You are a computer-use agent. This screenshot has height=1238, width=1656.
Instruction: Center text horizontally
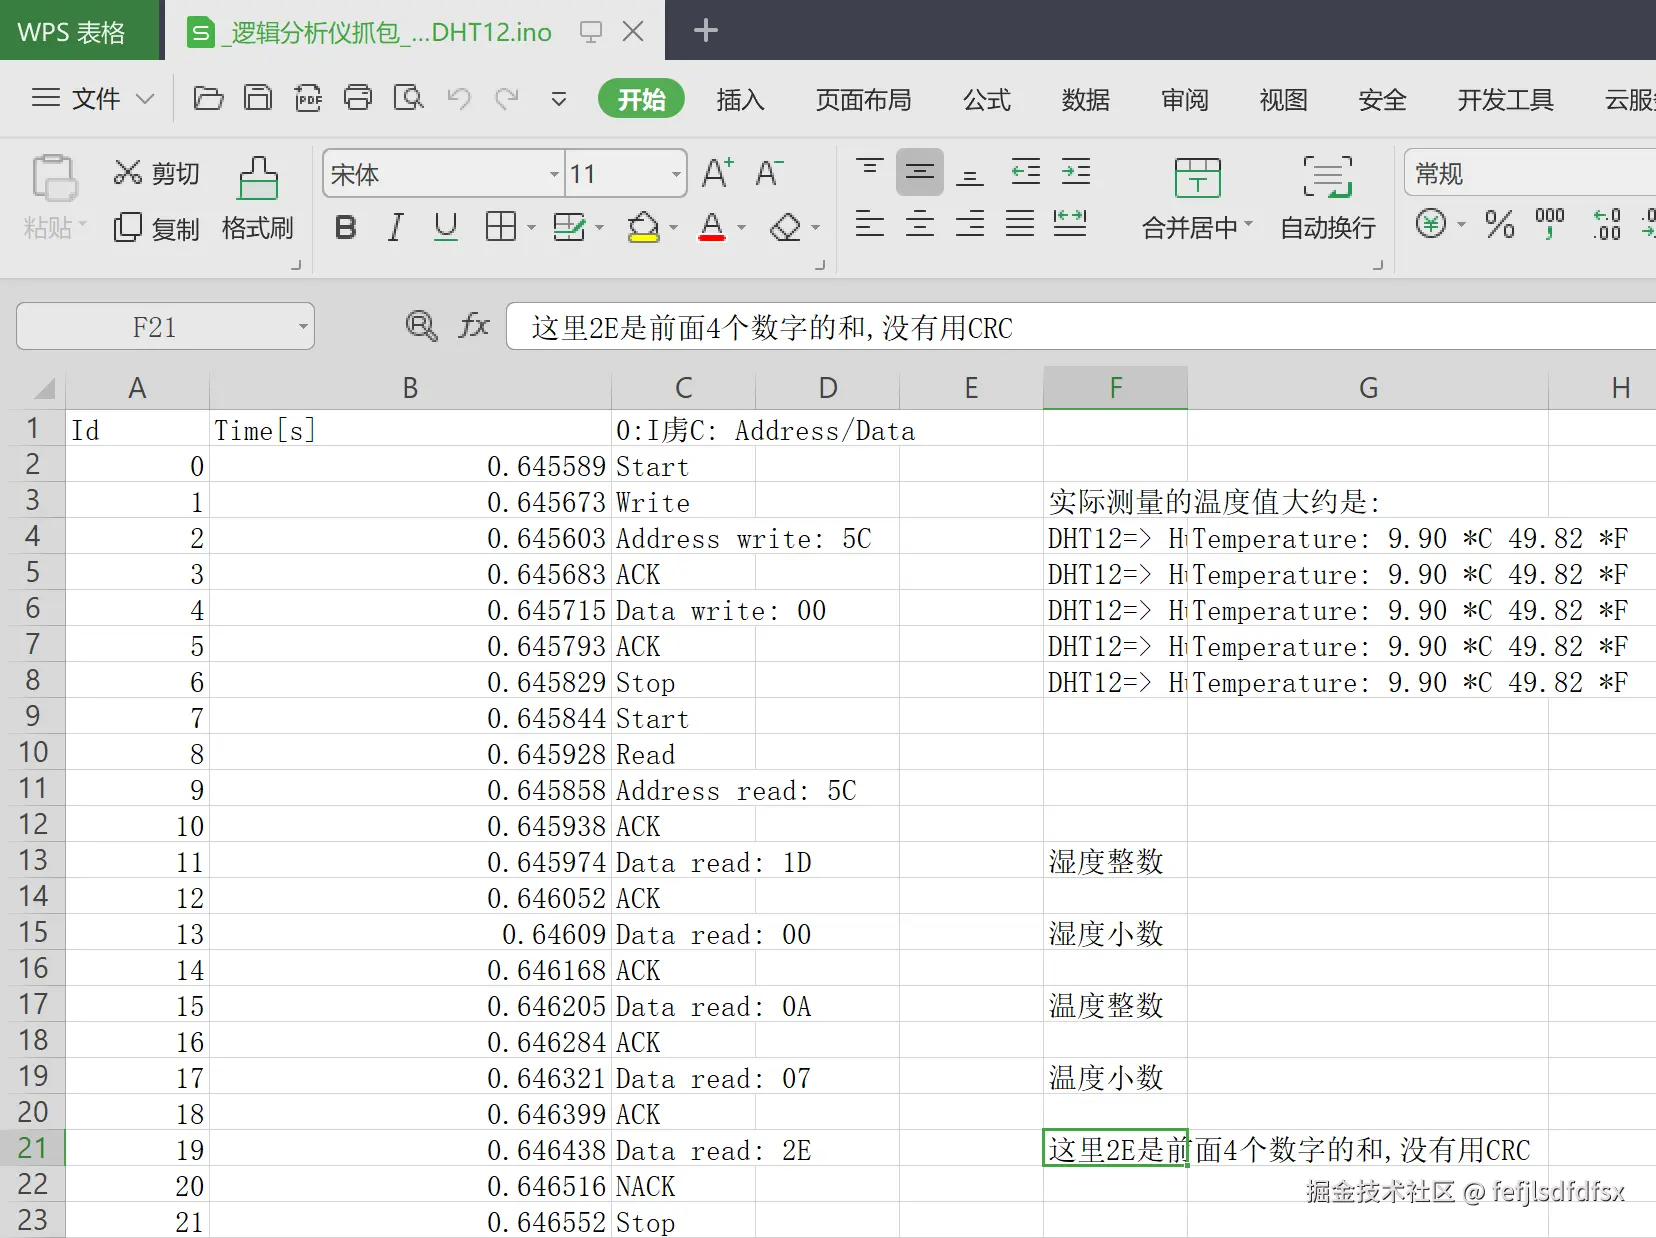[x=920, y=223]
